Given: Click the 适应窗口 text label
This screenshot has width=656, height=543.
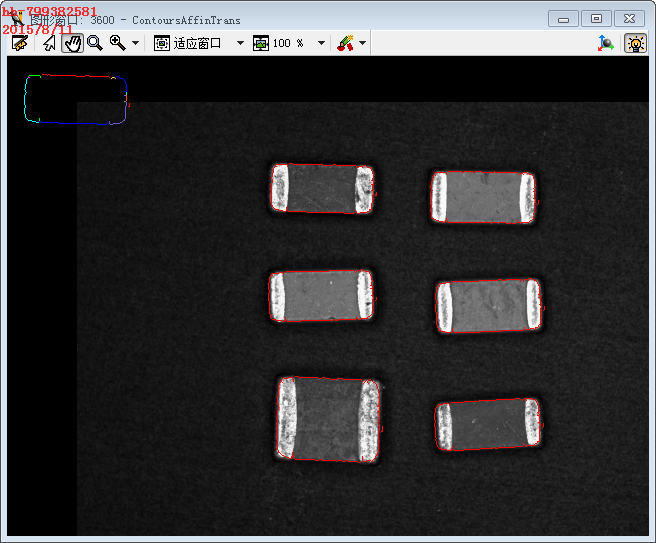Looking at the screenshot, I should [x=197, y=43].
